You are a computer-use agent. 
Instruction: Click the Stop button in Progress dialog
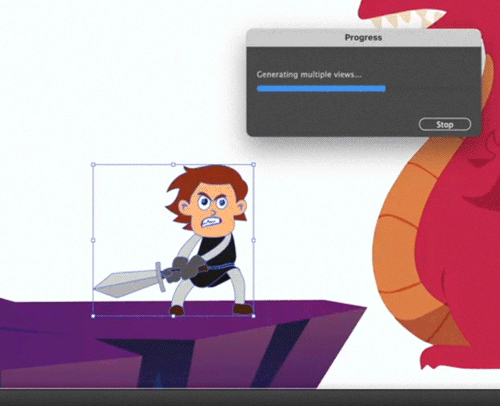tap(445, 124)
